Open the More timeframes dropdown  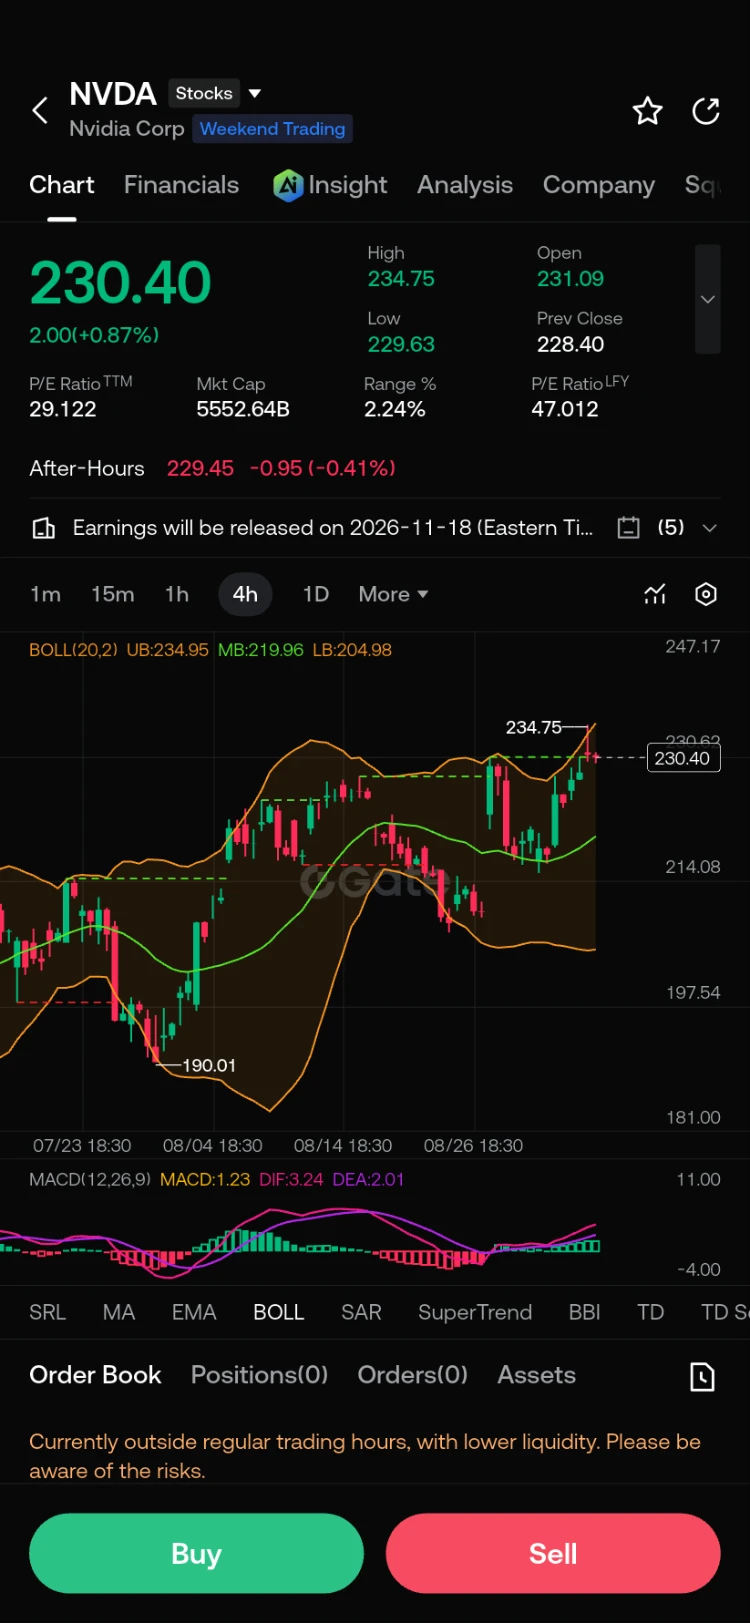click(x=393, y=594)
